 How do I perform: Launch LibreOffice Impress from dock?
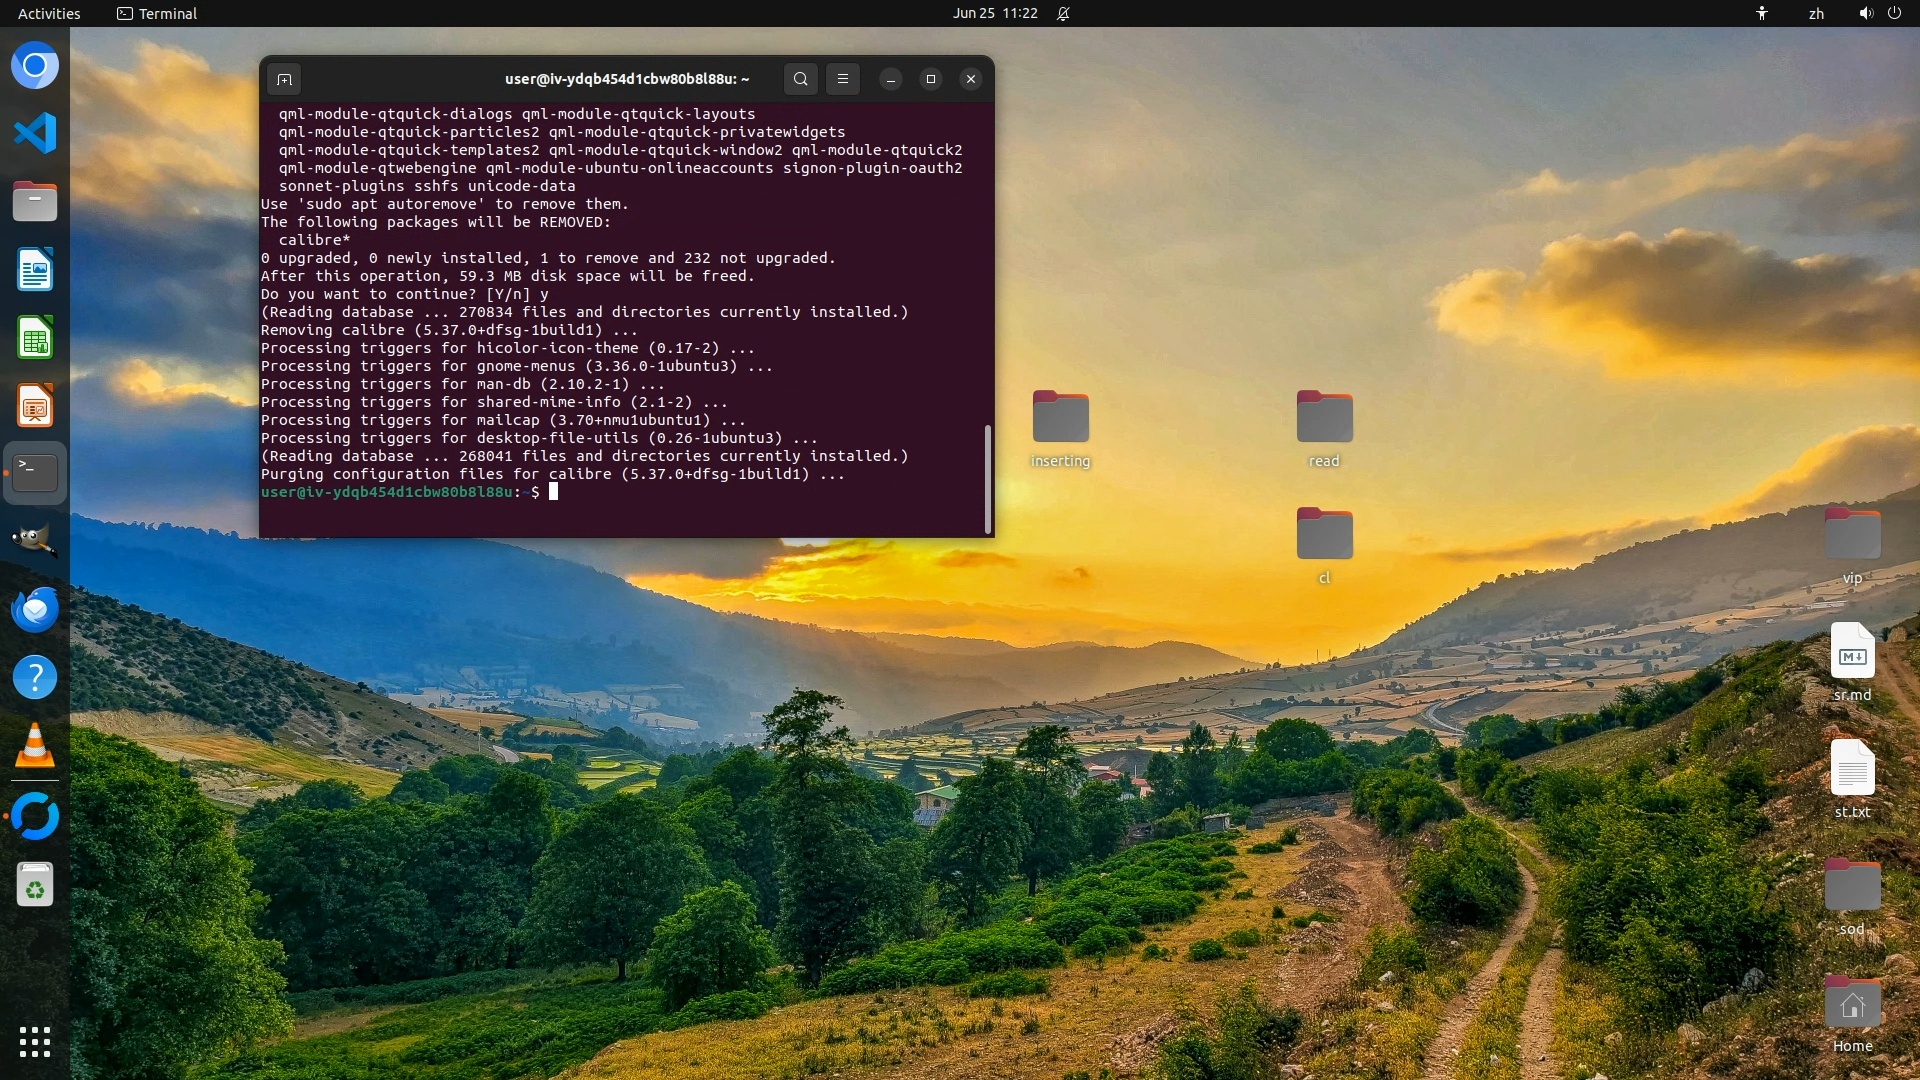pos(35,406)
